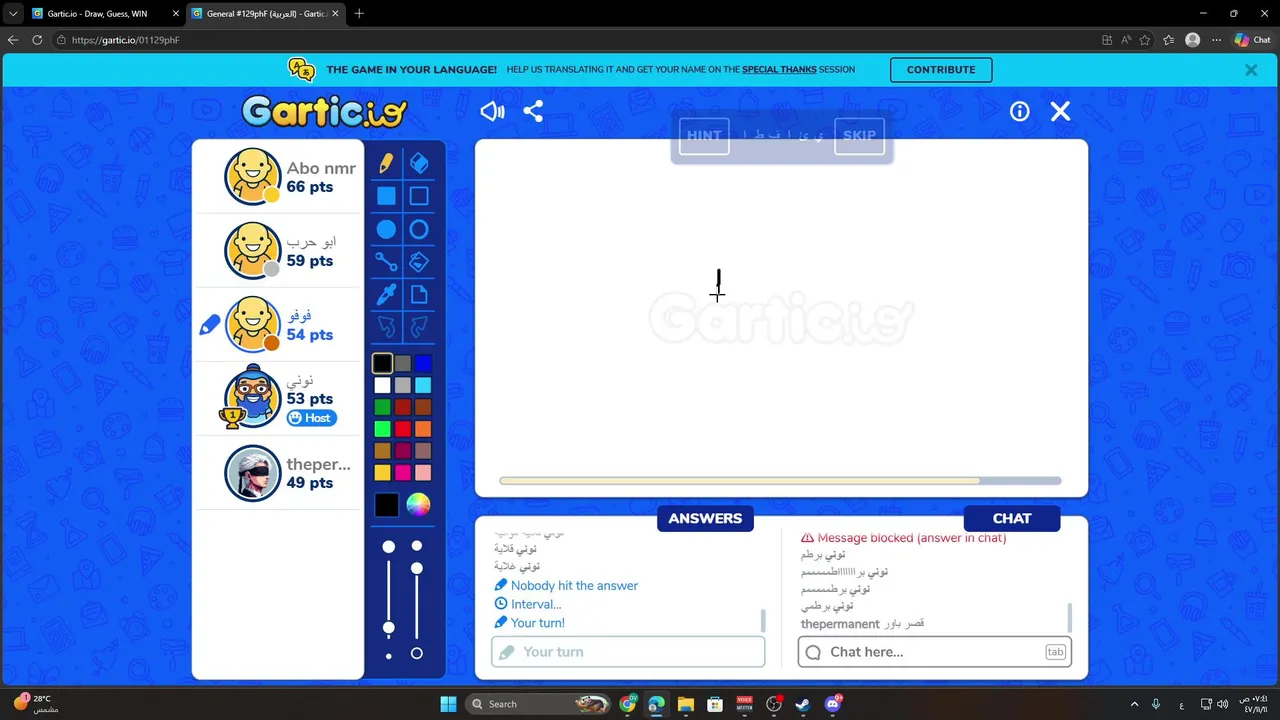Pick the bright green color swatch
1280x720 pixels.
(382, 429)
